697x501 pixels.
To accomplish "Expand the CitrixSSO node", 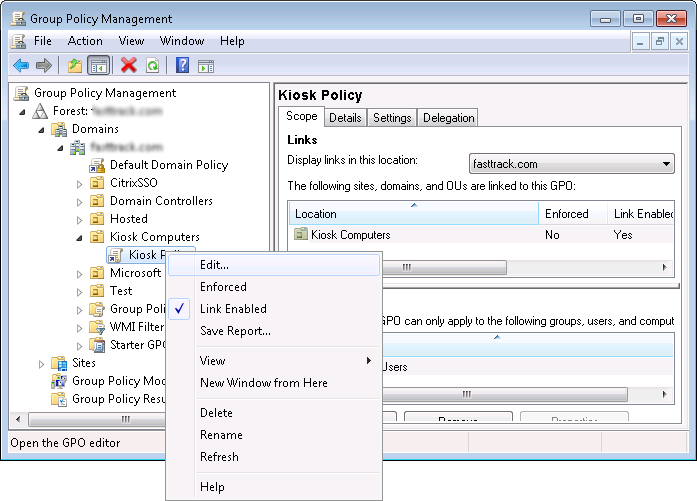I will coord(79,184).
